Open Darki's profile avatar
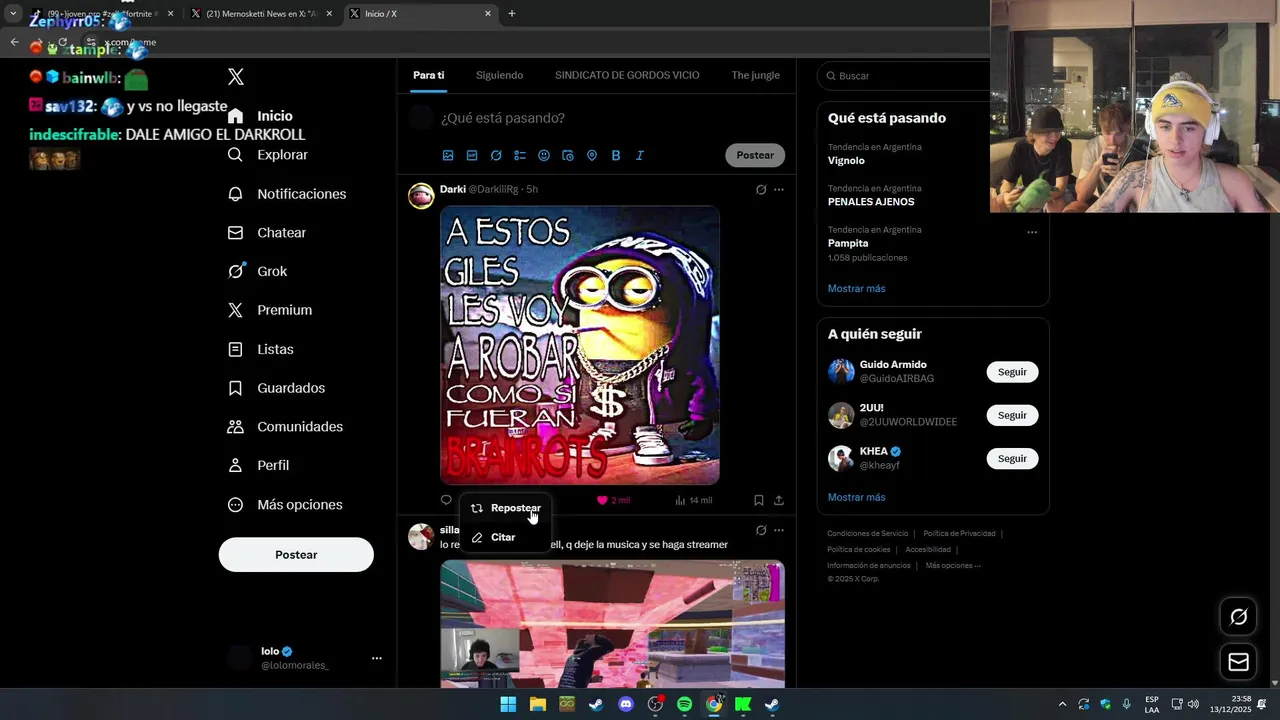This screenshot has width=1280, height=720. 421,195
